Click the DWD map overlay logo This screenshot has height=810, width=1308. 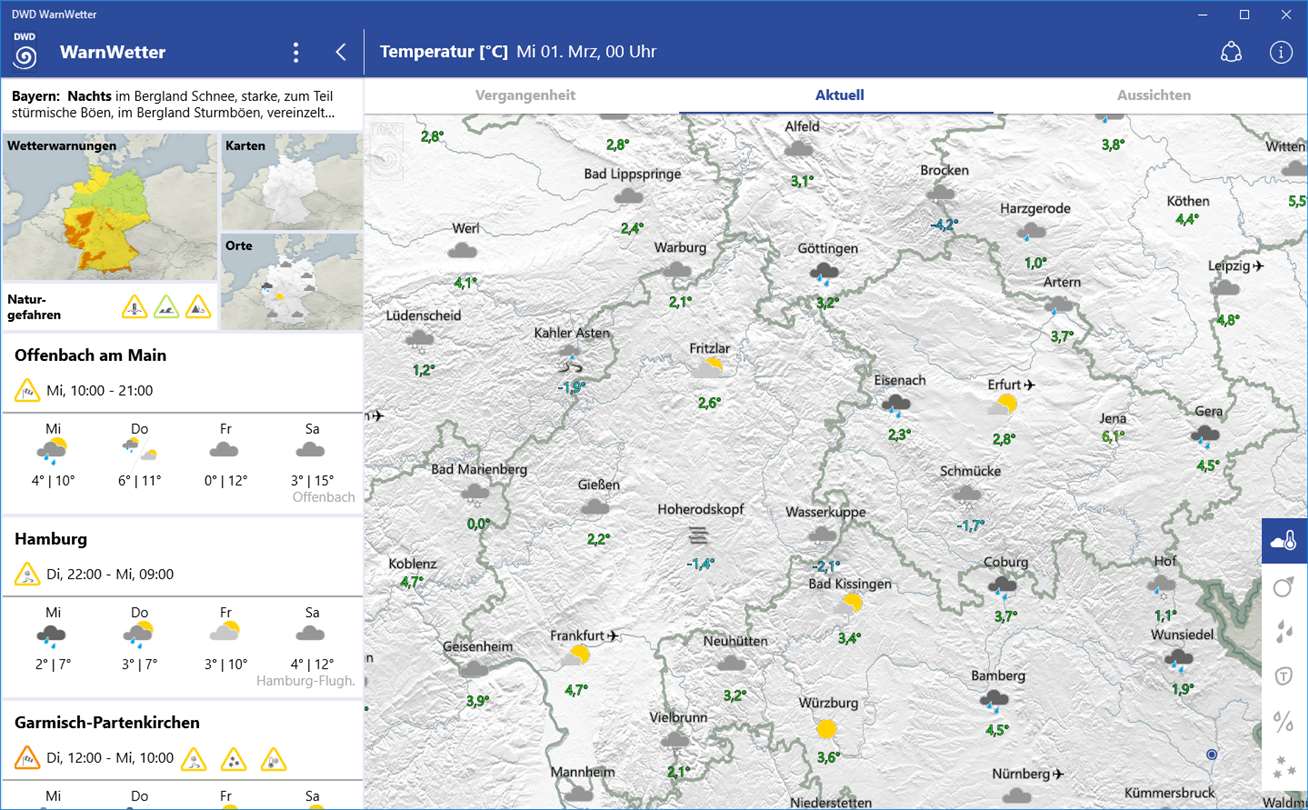coord(387,150)
